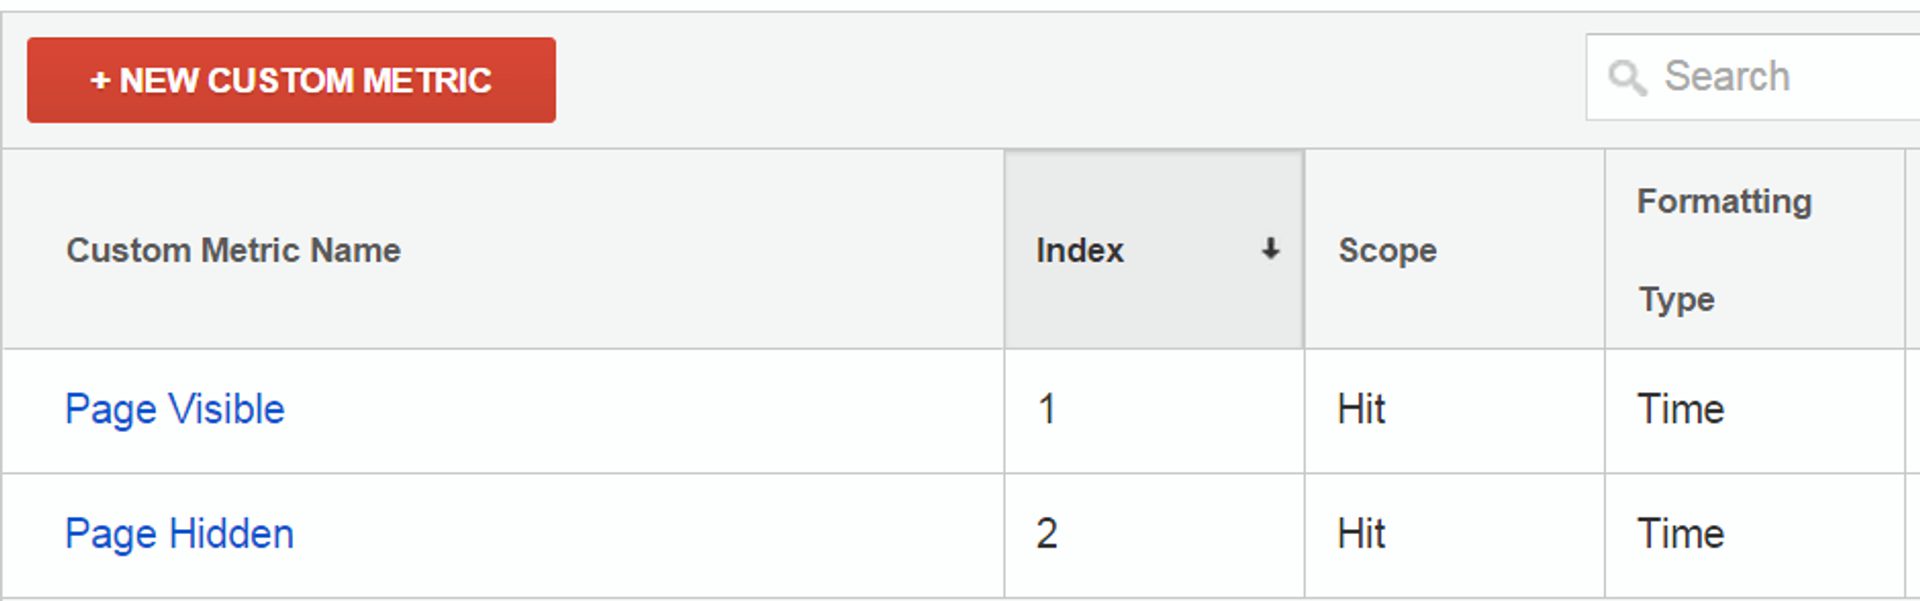Click the Time cell in Page Visible row

[x=1680, y=409]
